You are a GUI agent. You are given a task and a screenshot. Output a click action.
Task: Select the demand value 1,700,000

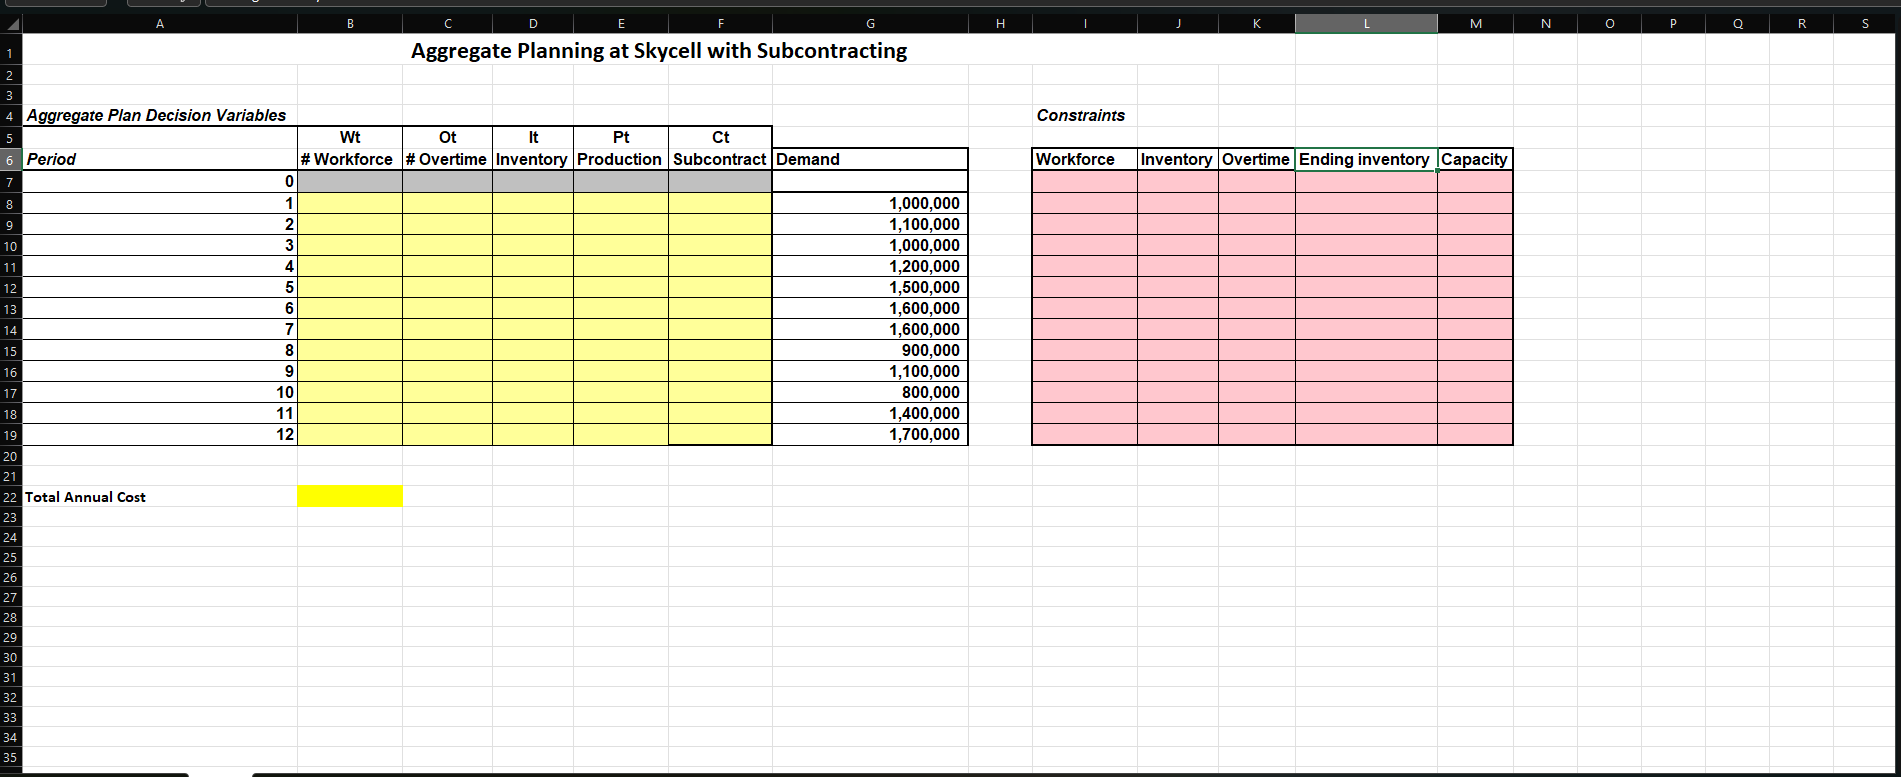coord(870,434)
